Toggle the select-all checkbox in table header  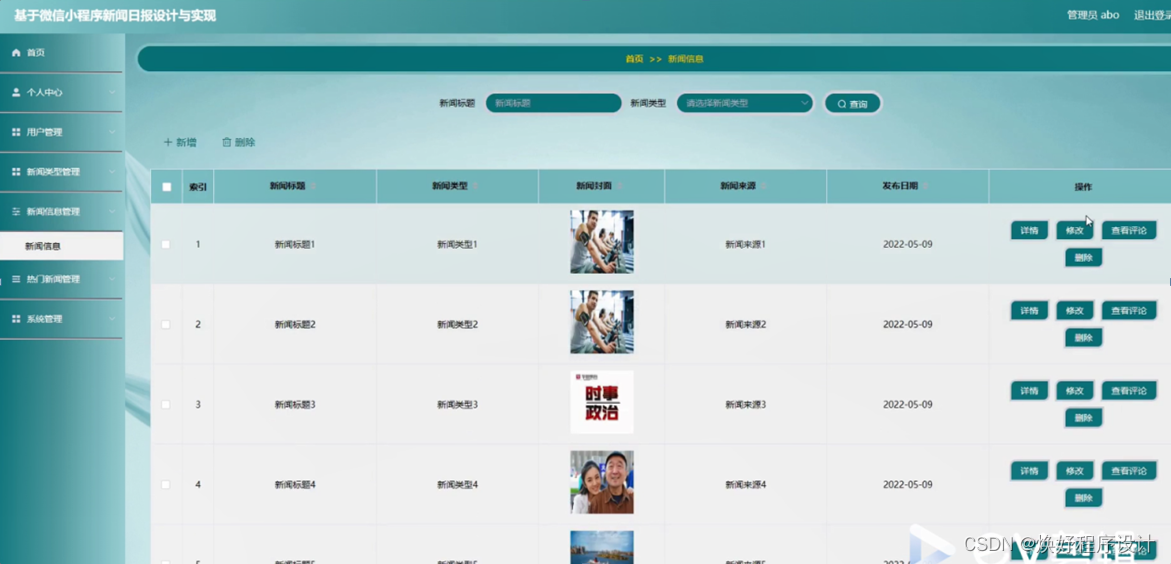(x=167, y=187)
